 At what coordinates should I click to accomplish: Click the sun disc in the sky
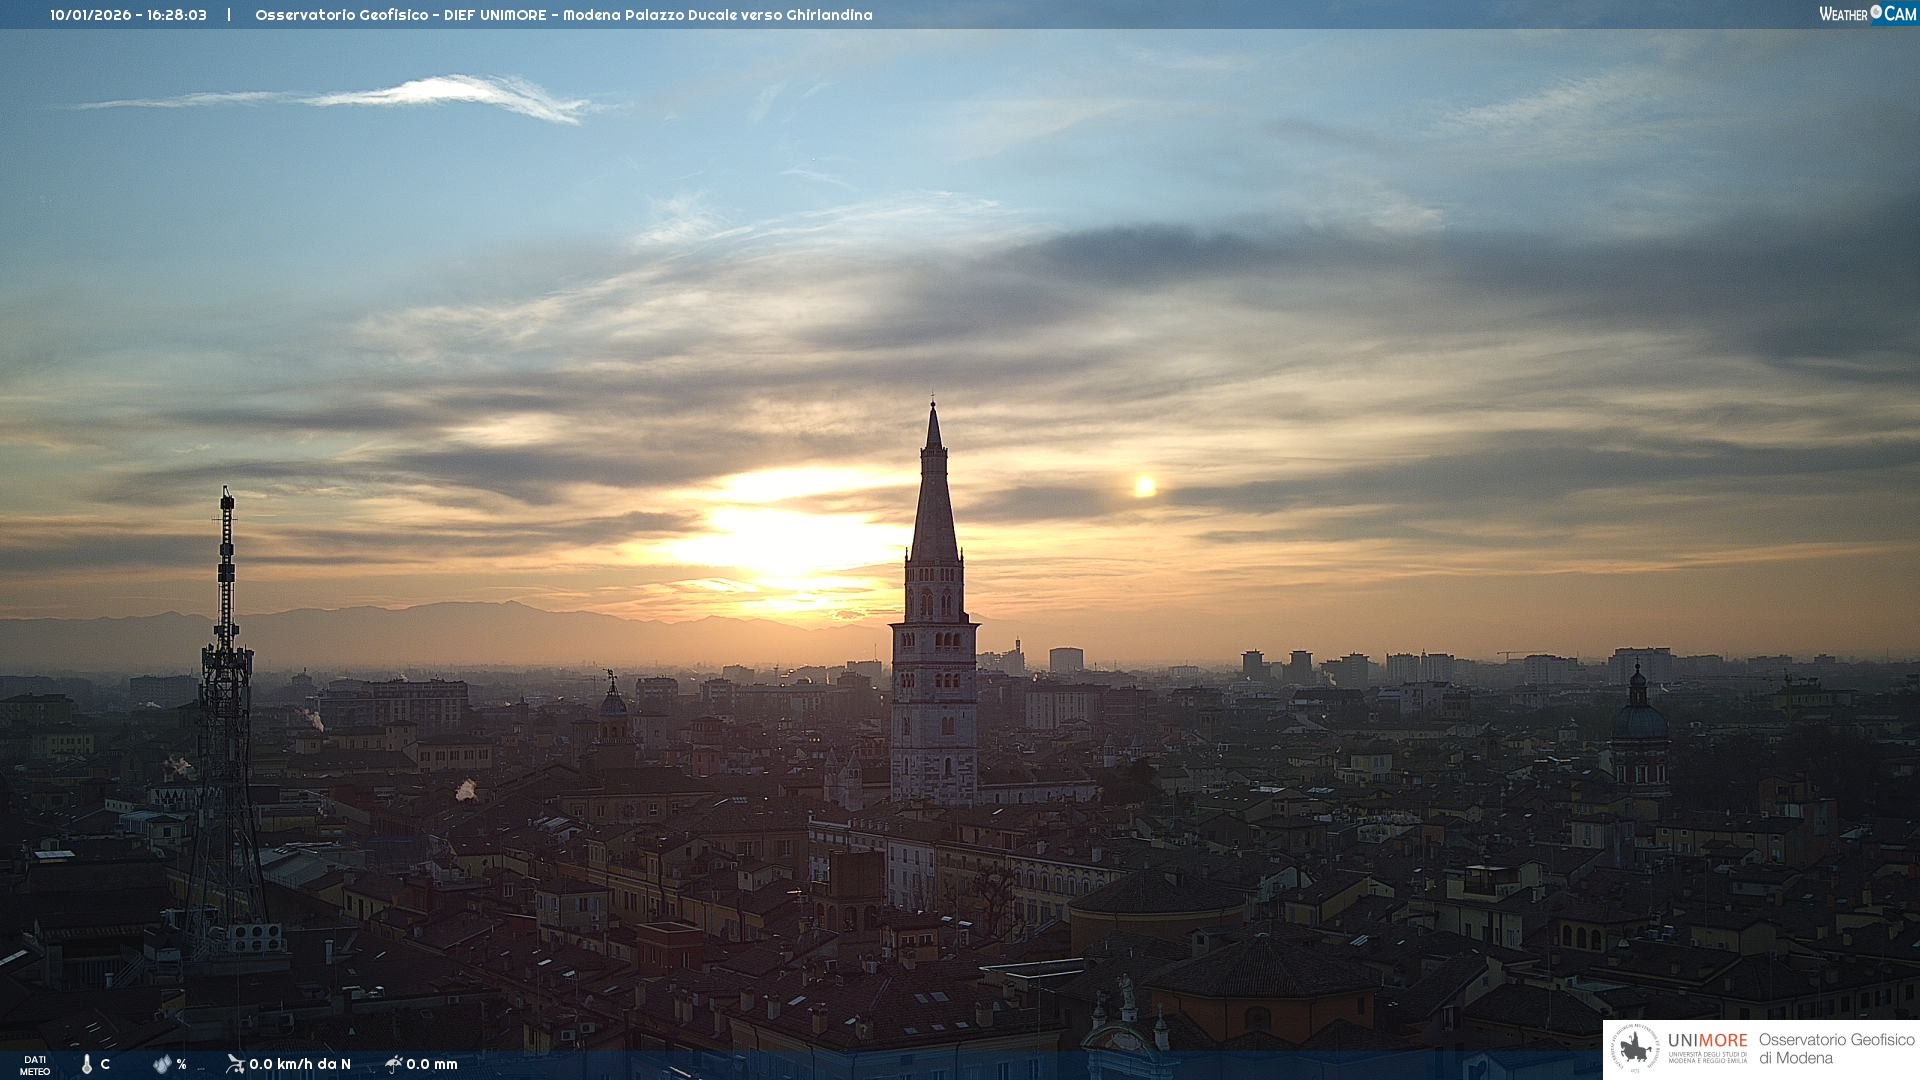(x=1144, y=487)
